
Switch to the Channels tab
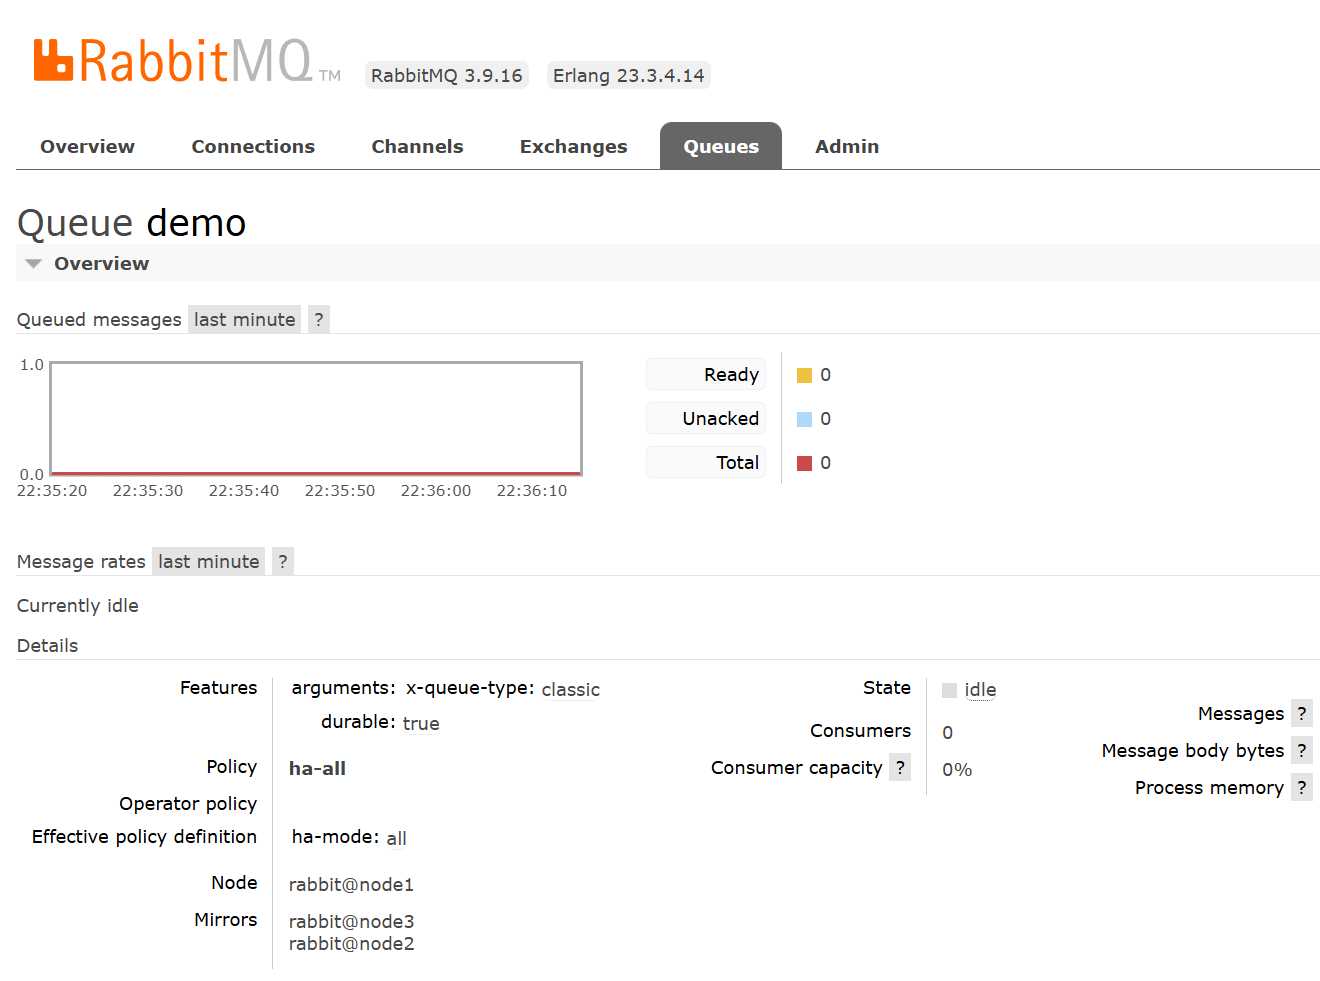[417, 146]
